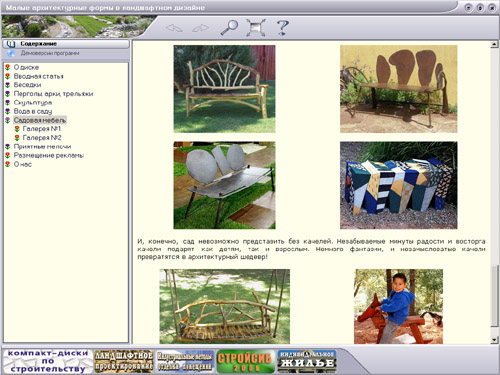Open the Перголы, арки, трельяжи section
The height and width of the screenshot is (375, 500).
coord(53,94)
